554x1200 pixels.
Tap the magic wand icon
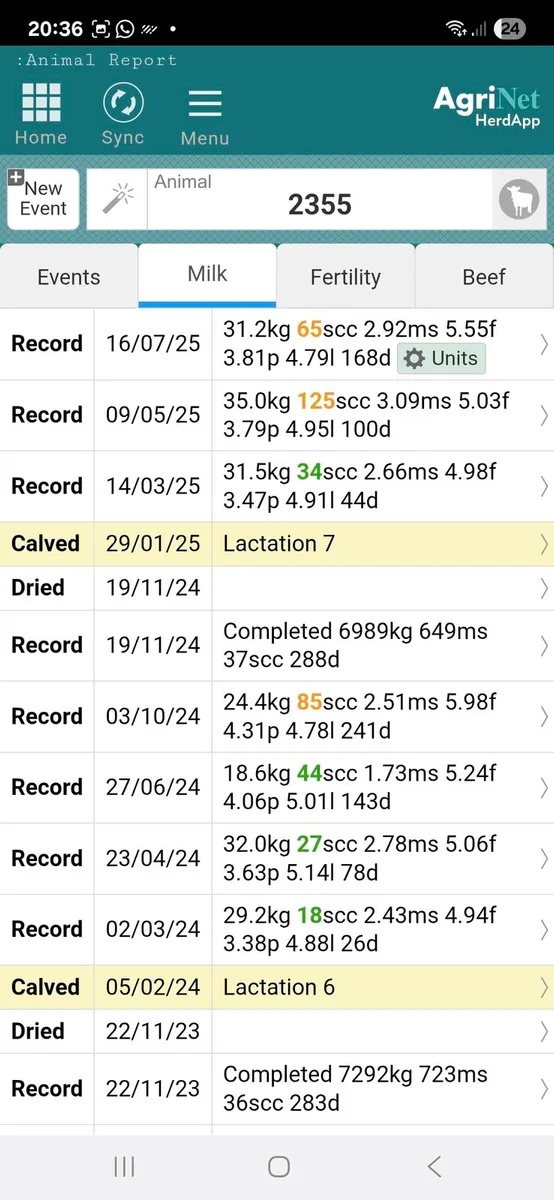point(118,200)
